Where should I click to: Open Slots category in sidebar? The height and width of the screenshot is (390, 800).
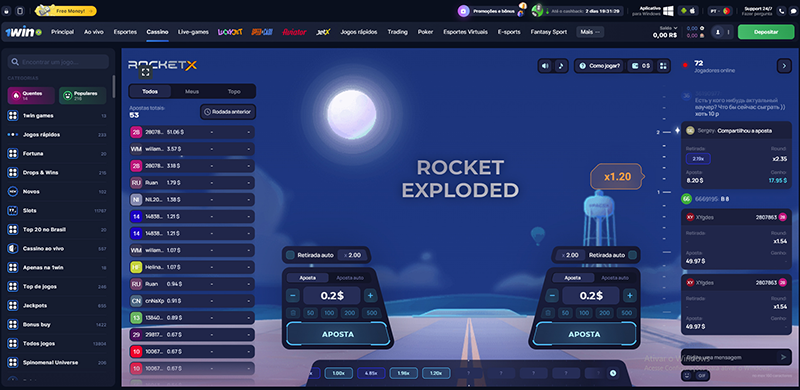click(x=57, y=210)
